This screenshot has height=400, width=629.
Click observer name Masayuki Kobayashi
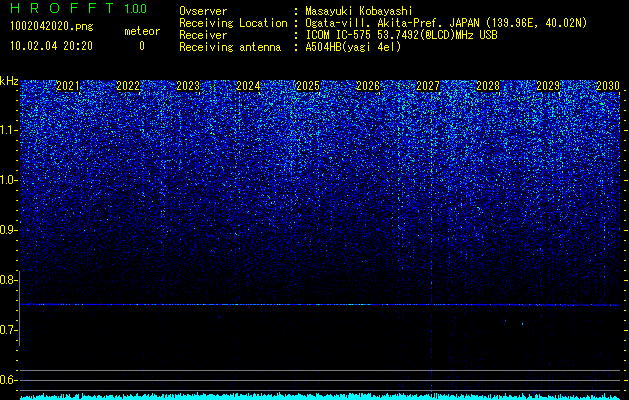[x=359, y=11]
